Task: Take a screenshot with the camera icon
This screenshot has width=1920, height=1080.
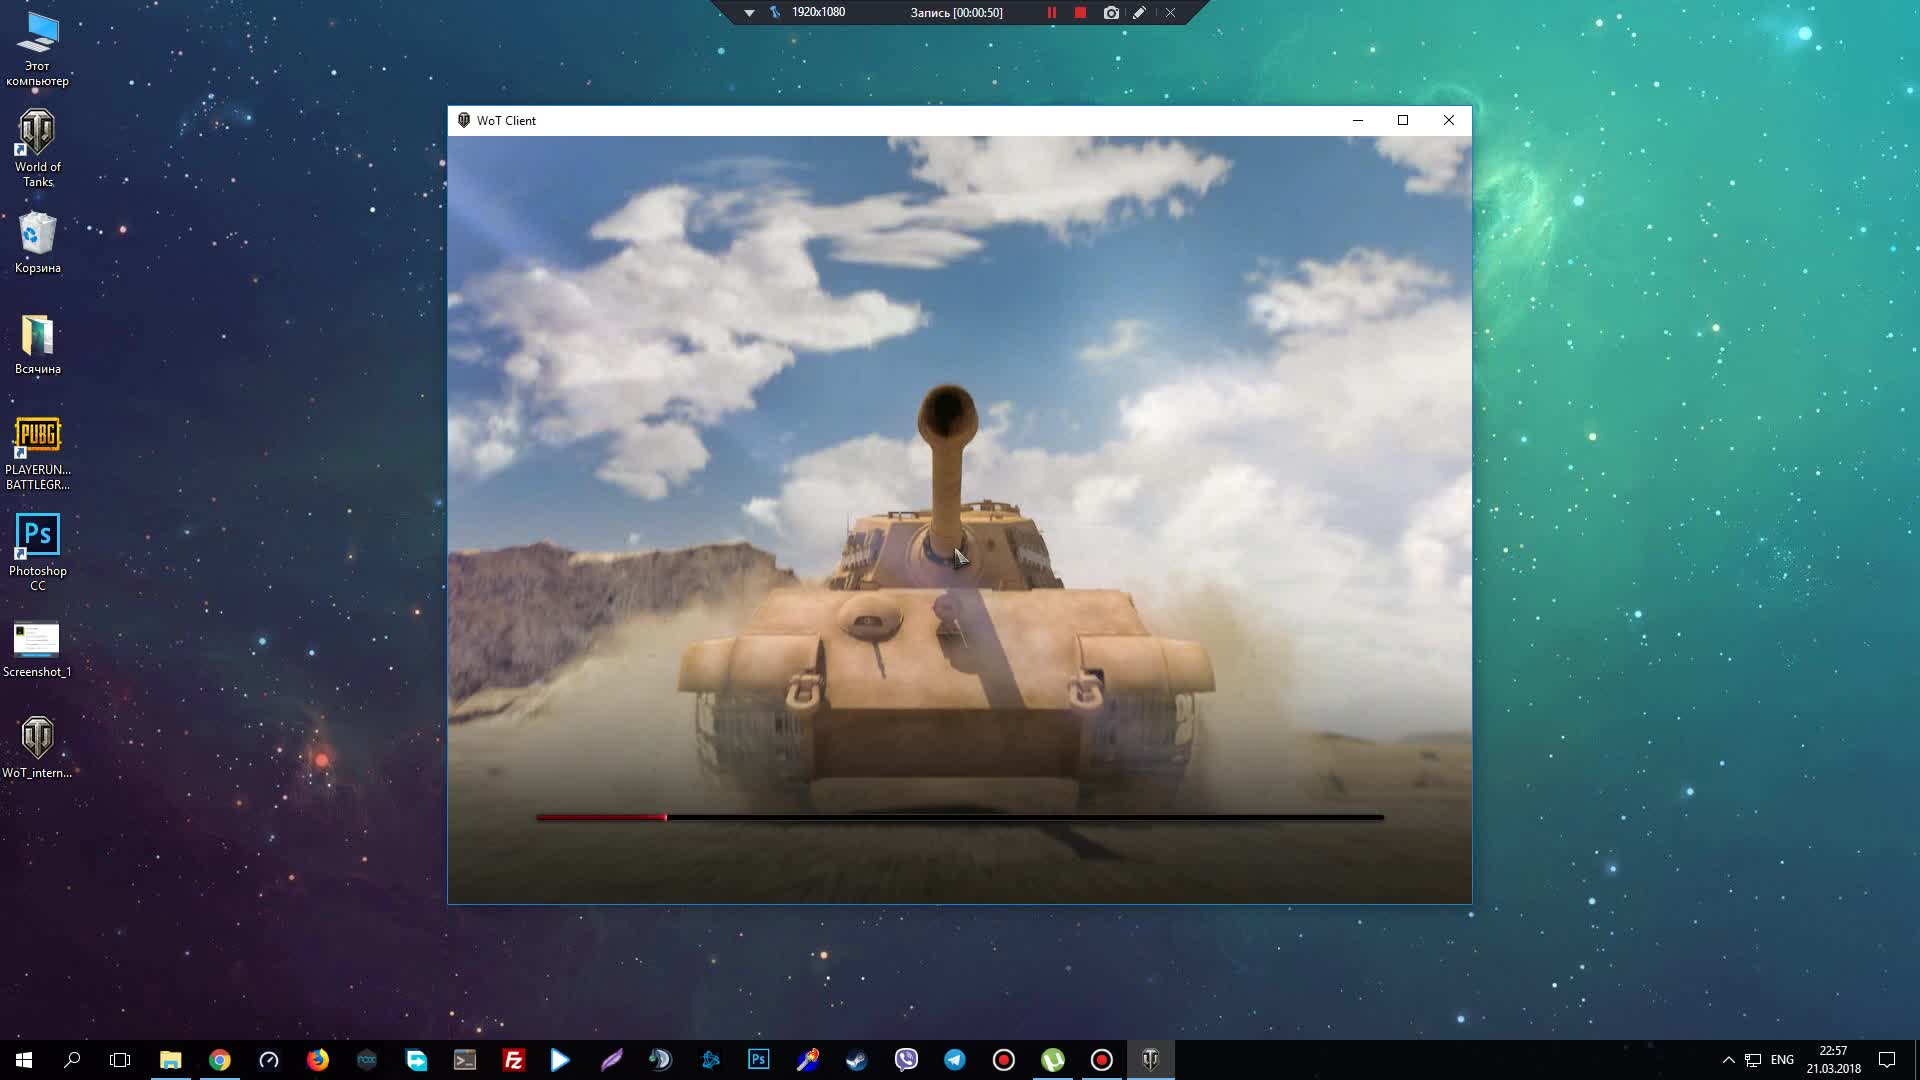Action: point(1111,13)
